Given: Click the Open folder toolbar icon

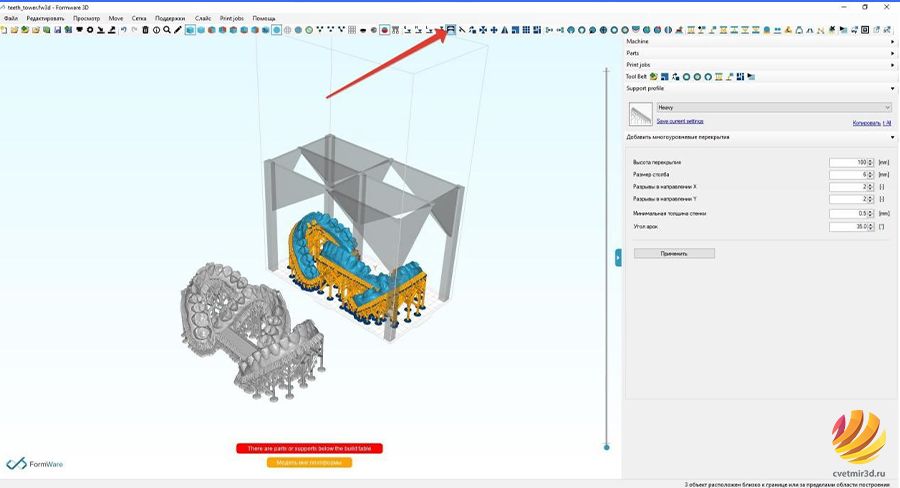Looking at the screenshot, I should click(x=14, y=30).
